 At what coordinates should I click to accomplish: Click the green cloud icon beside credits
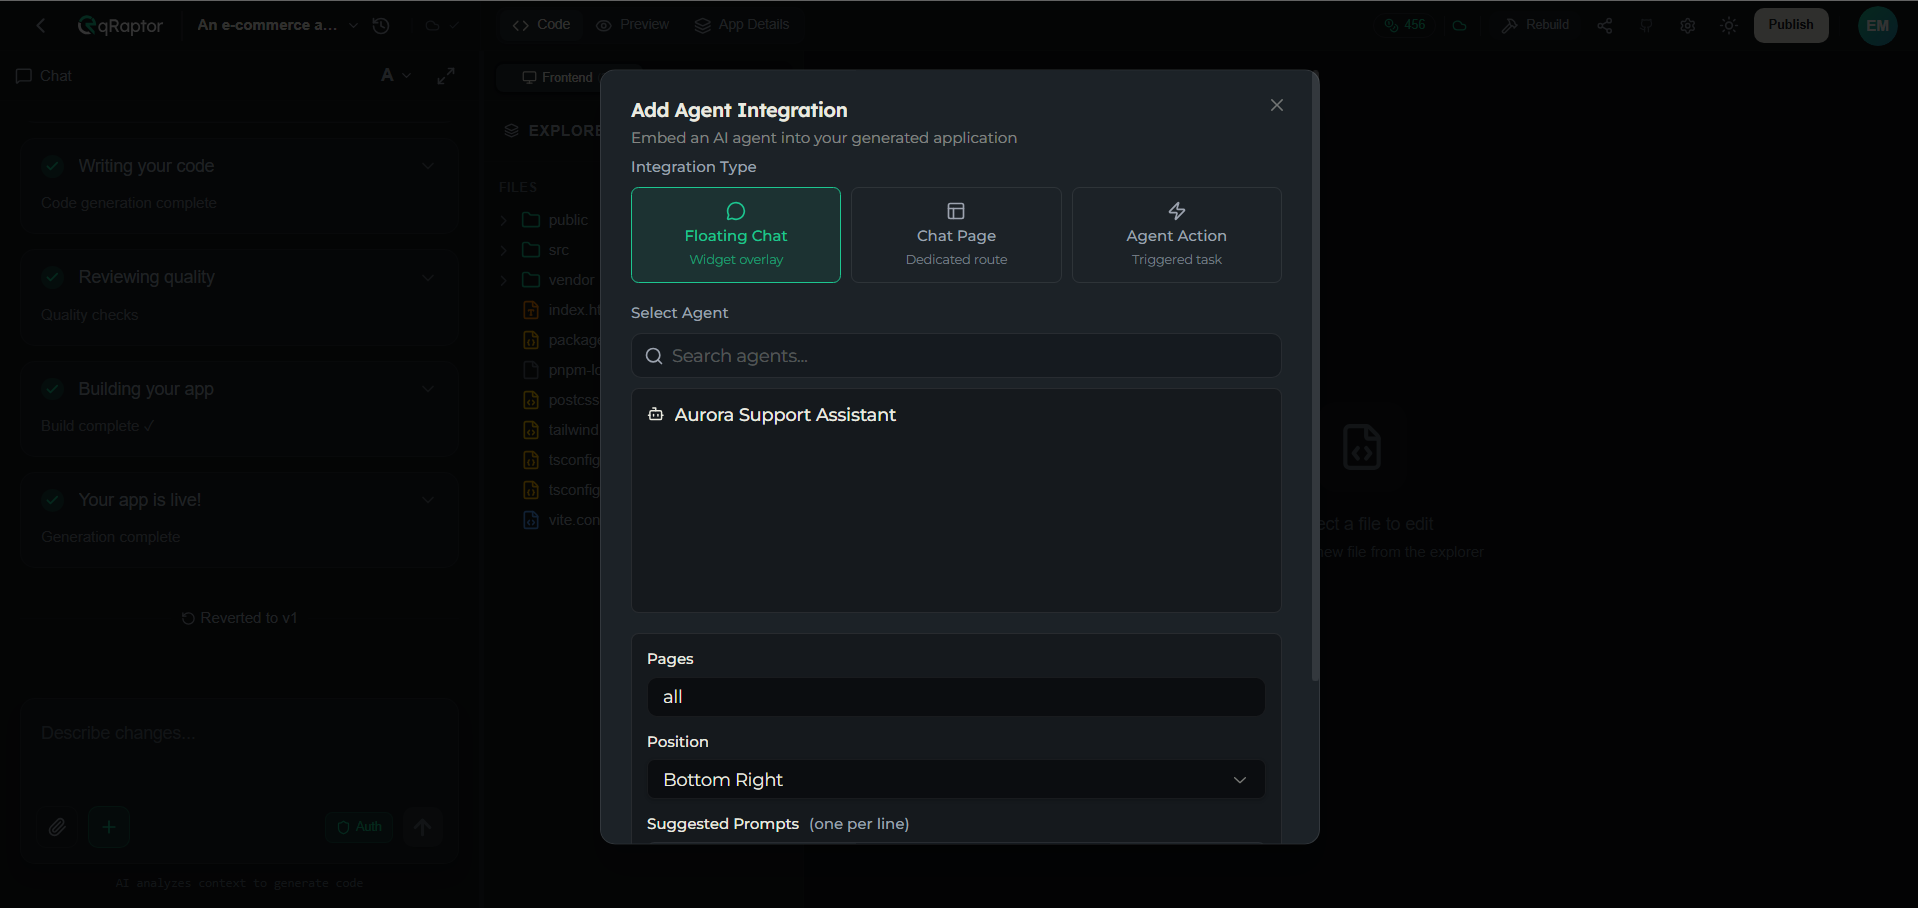pyautogui.click(x=1460, y=26)
